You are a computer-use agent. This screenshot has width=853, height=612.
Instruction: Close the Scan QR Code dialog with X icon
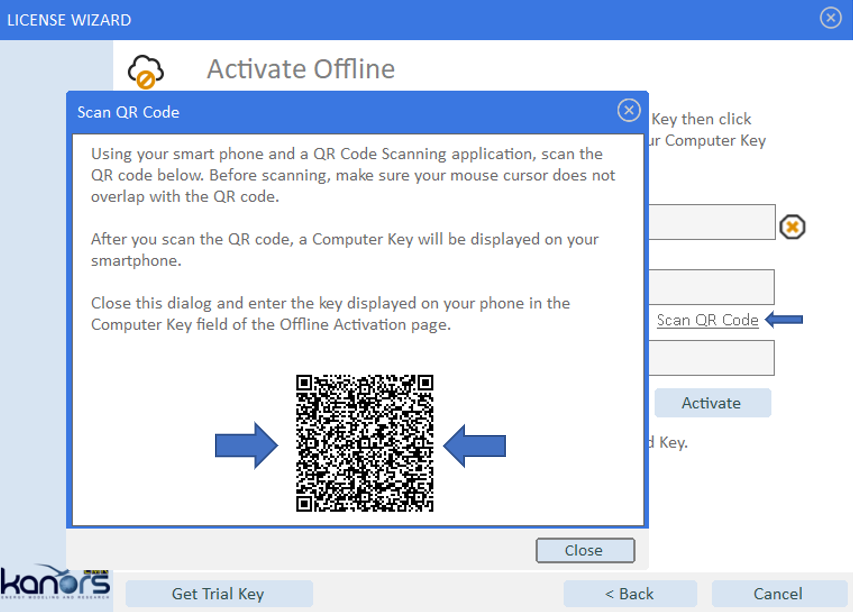point(629,110)
